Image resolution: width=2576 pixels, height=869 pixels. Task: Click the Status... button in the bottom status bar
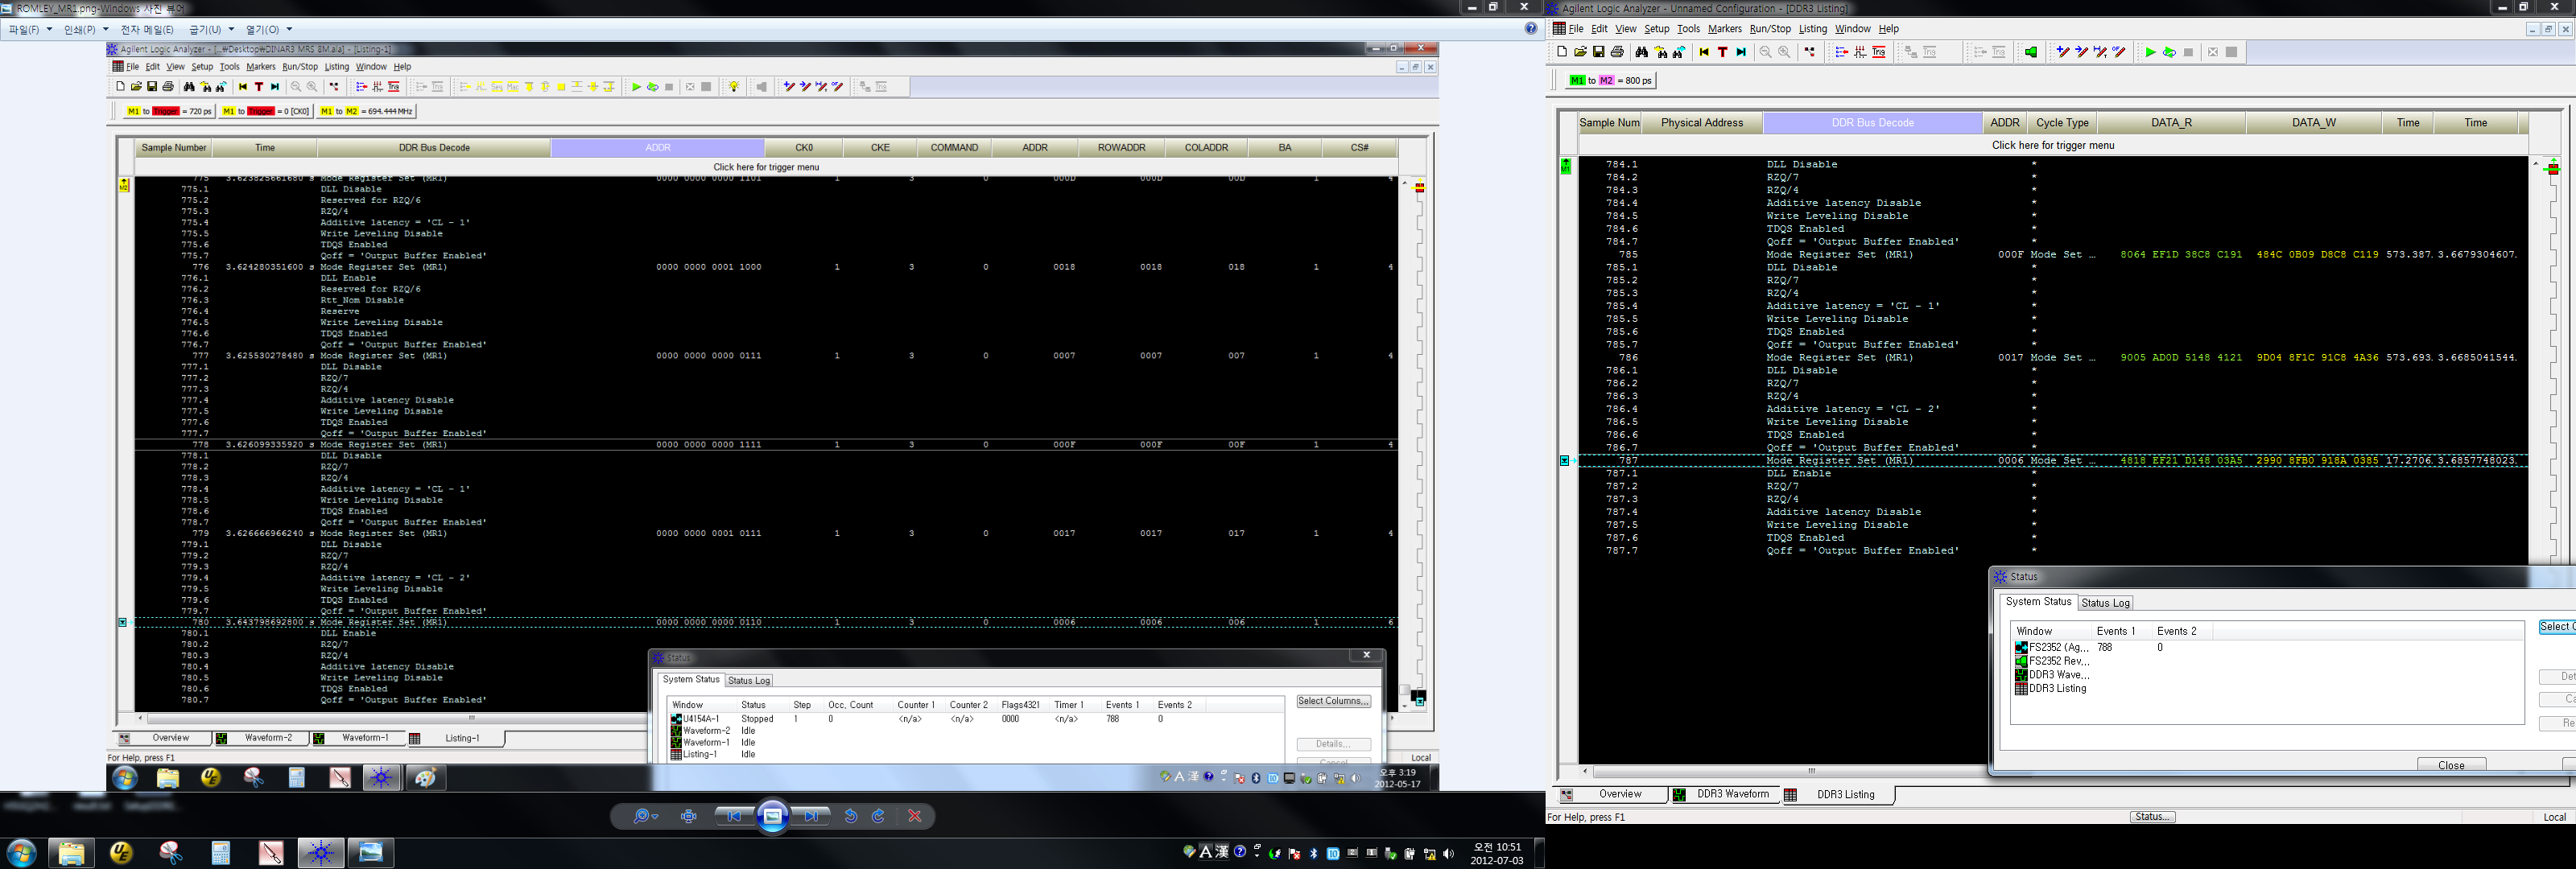click(2152, 817)
